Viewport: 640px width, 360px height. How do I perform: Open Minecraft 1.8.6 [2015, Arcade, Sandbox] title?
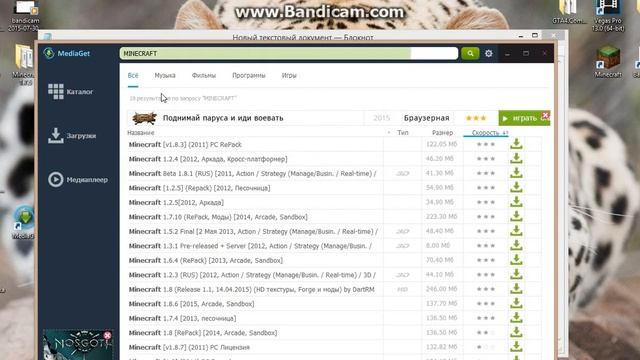[x=191, y=304]
